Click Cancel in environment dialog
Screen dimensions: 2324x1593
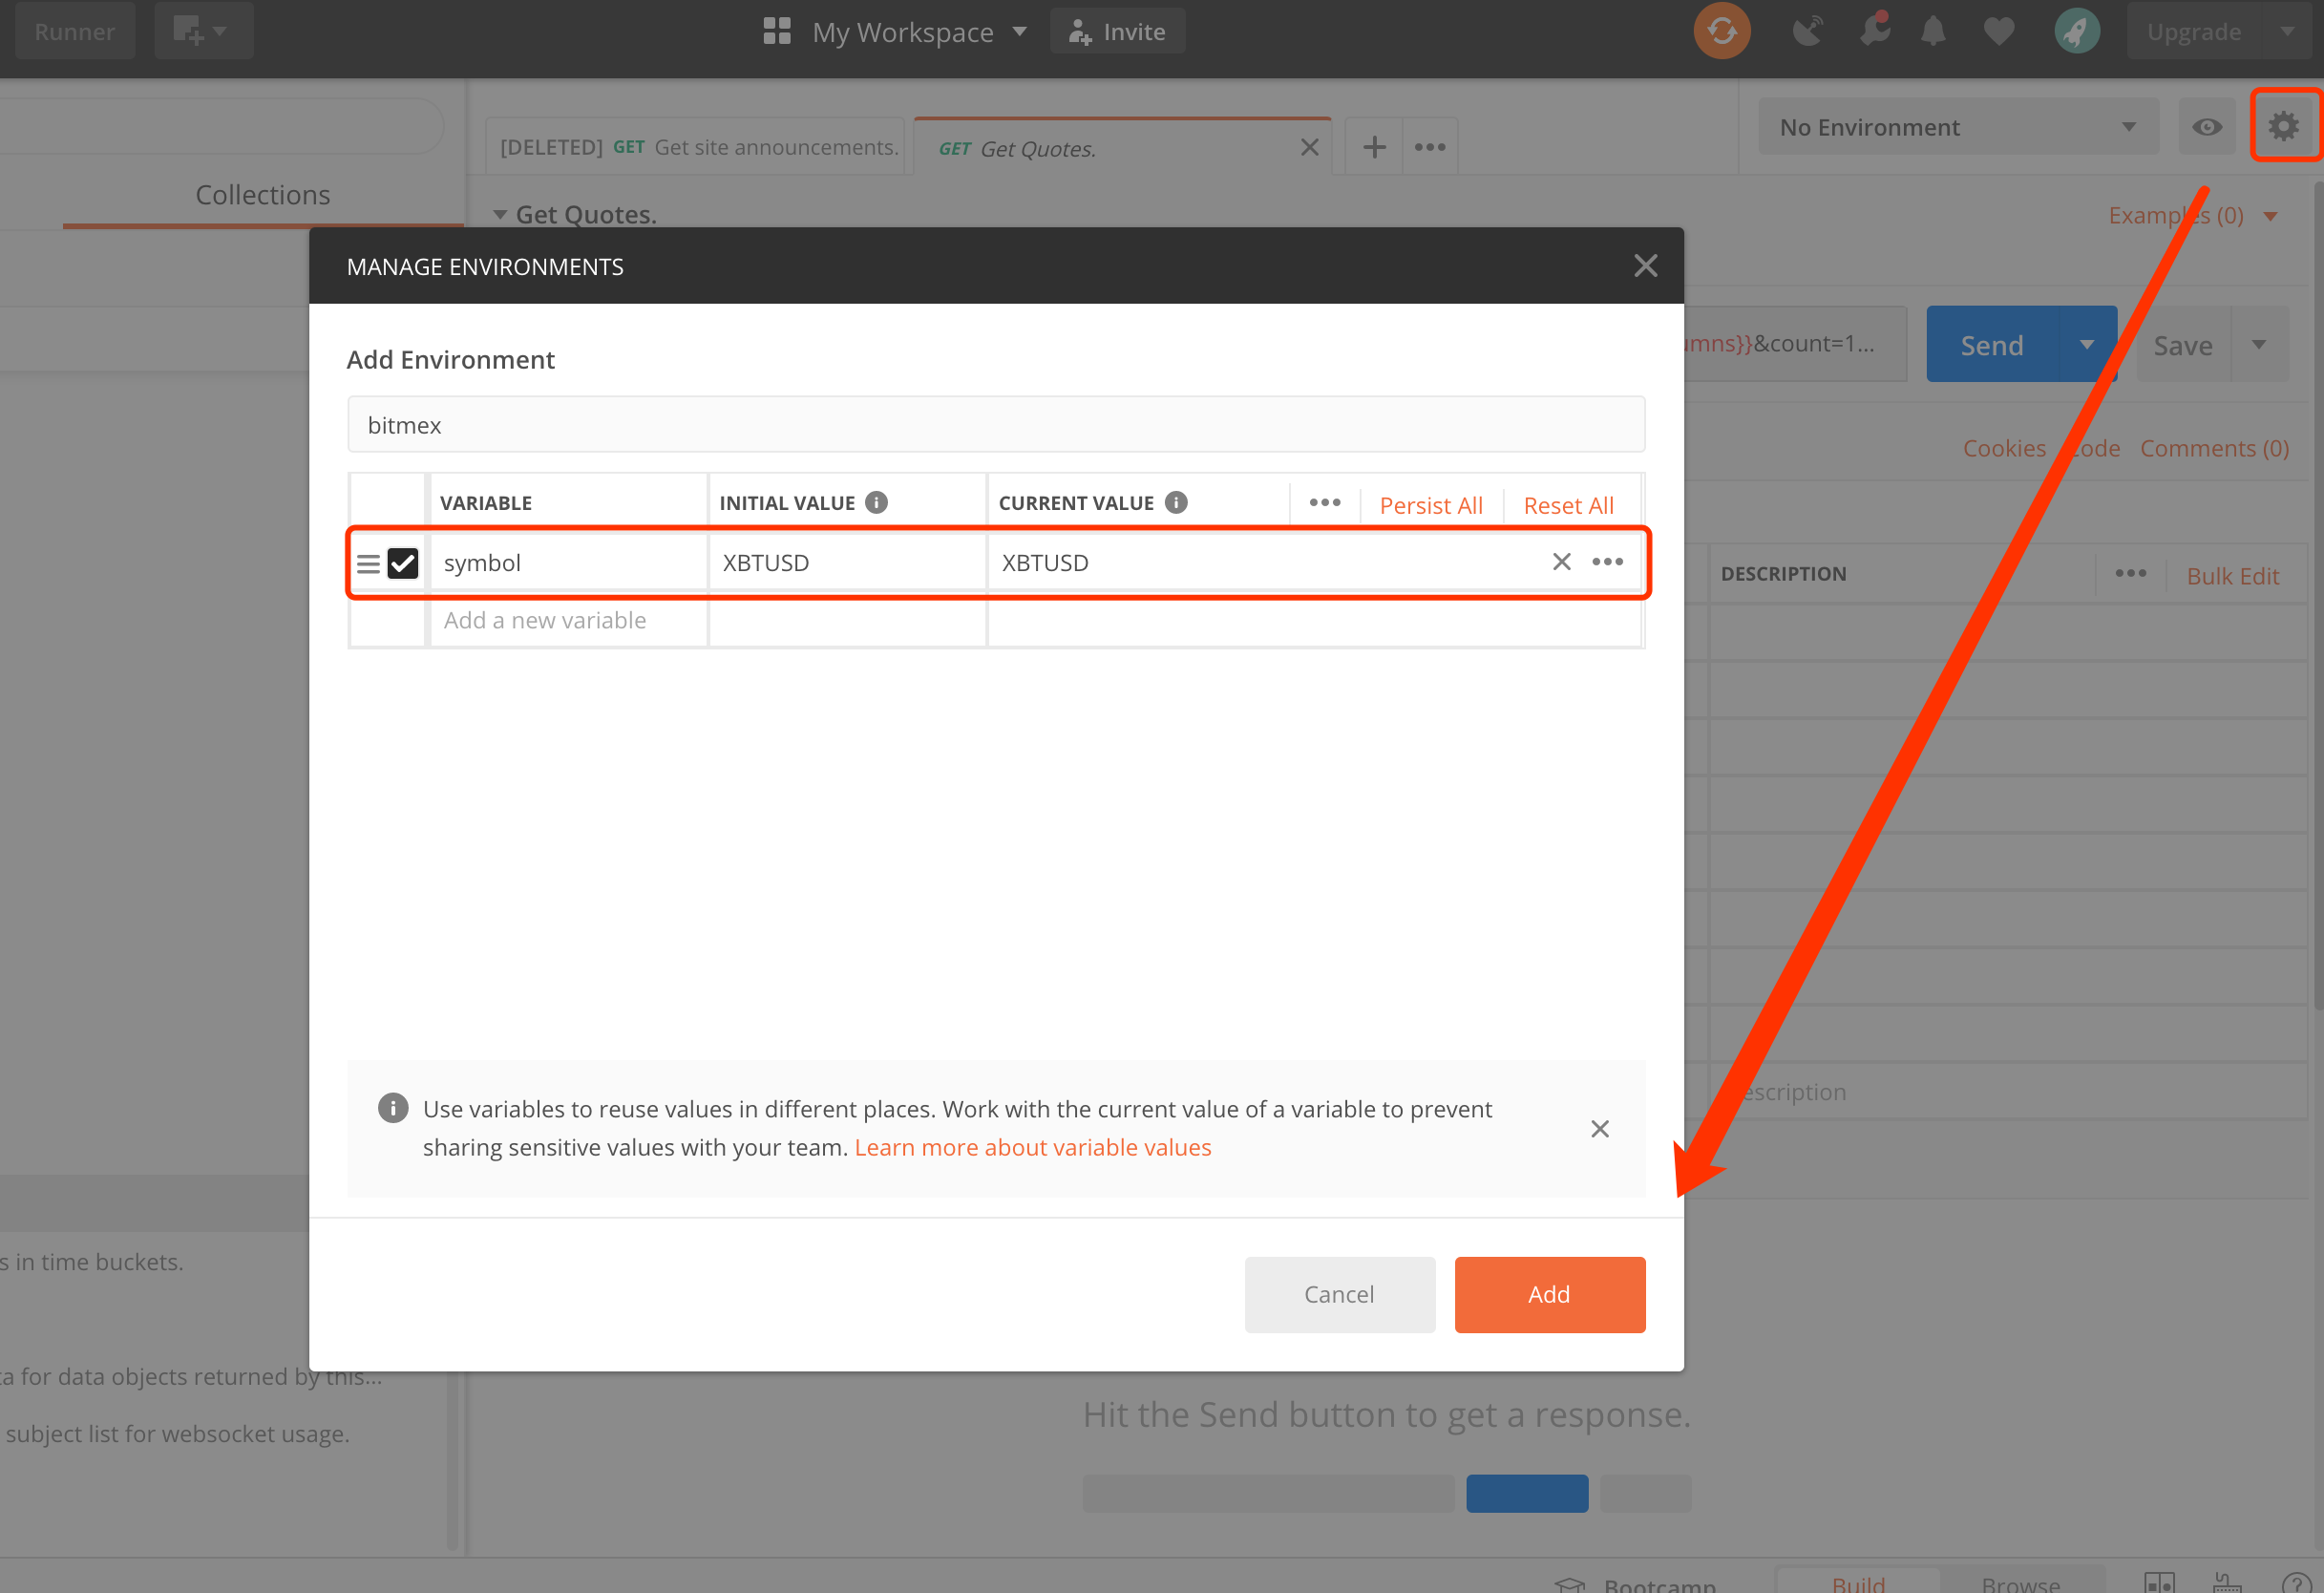tap(1339, 1294)
